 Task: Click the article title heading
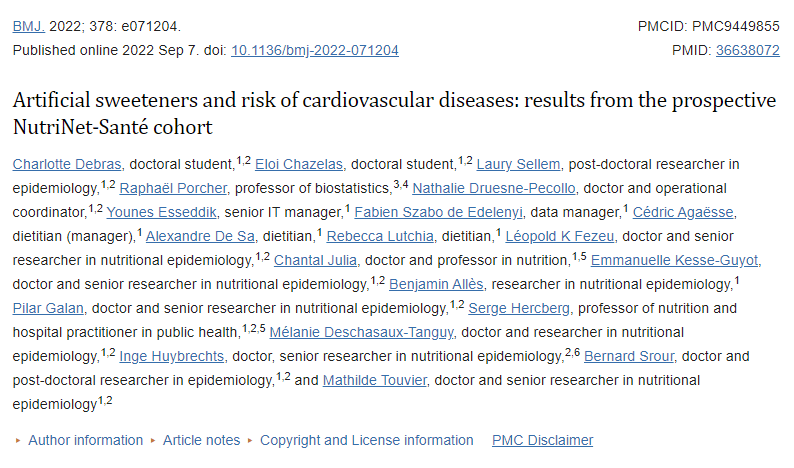[x=394, y=114]
